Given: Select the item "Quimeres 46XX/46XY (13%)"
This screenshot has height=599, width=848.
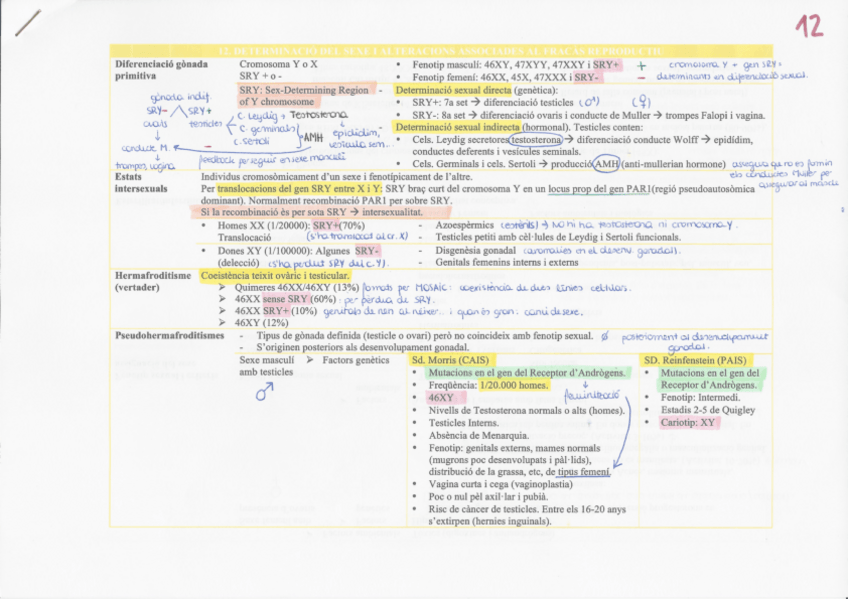Looking at the screenshot, I should tap(296, 288).
